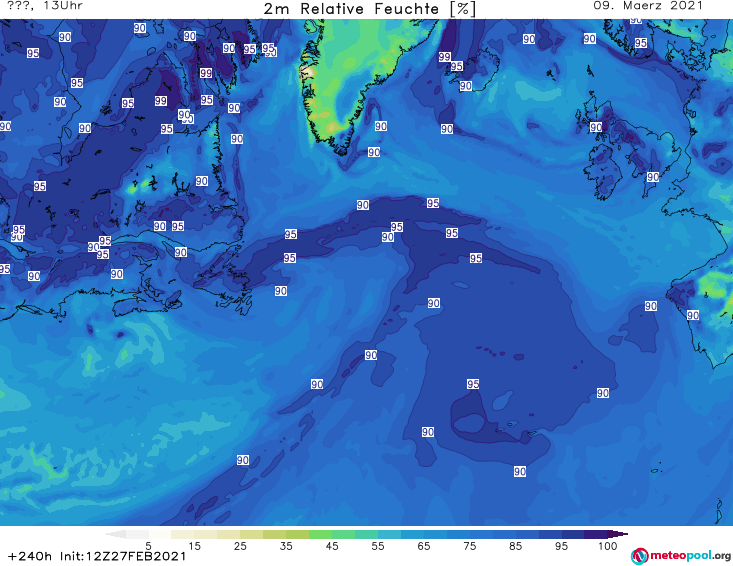Click the colorbar tick label 95

pyautogui.click(x=561, y=546)
